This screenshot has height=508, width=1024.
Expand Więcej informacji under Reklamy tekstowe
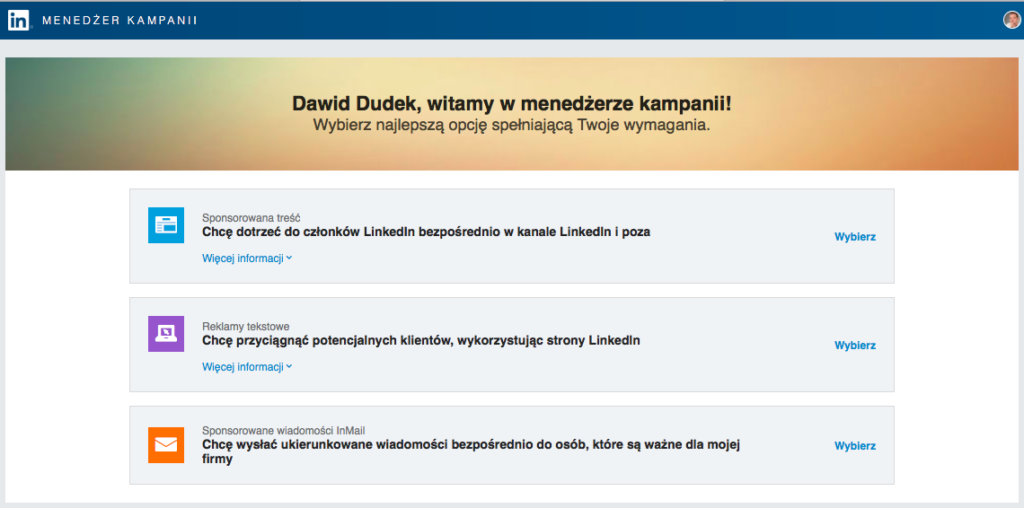tap(243, 367)
